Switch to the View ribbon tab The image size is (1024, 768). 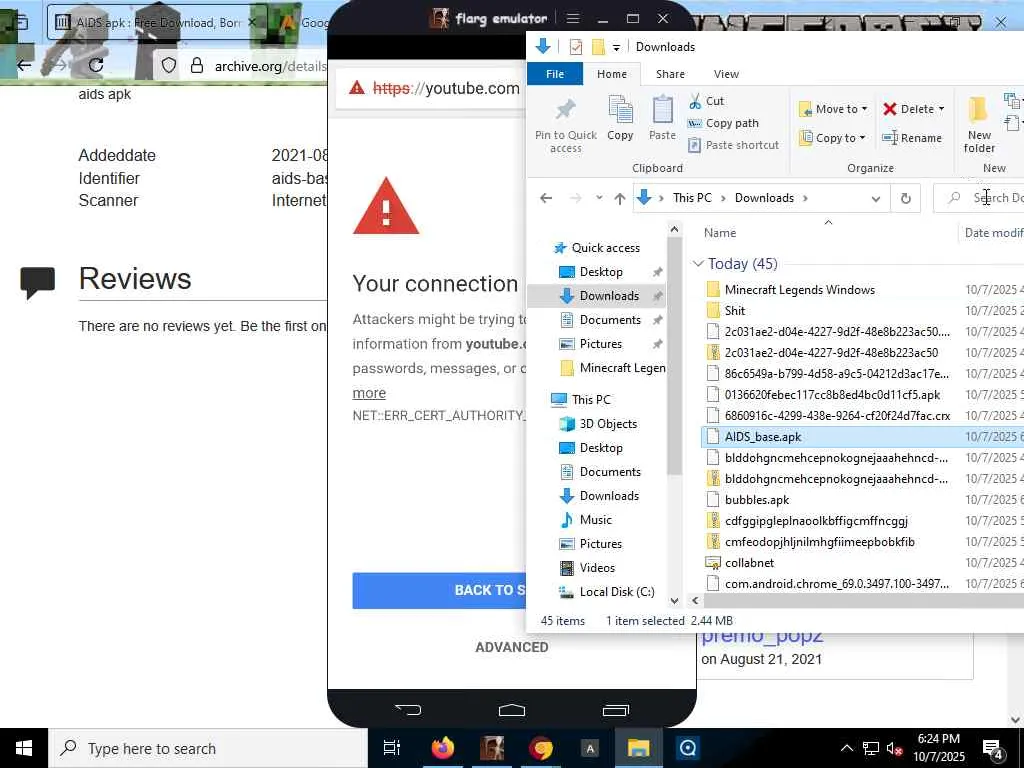coord(726,74)
